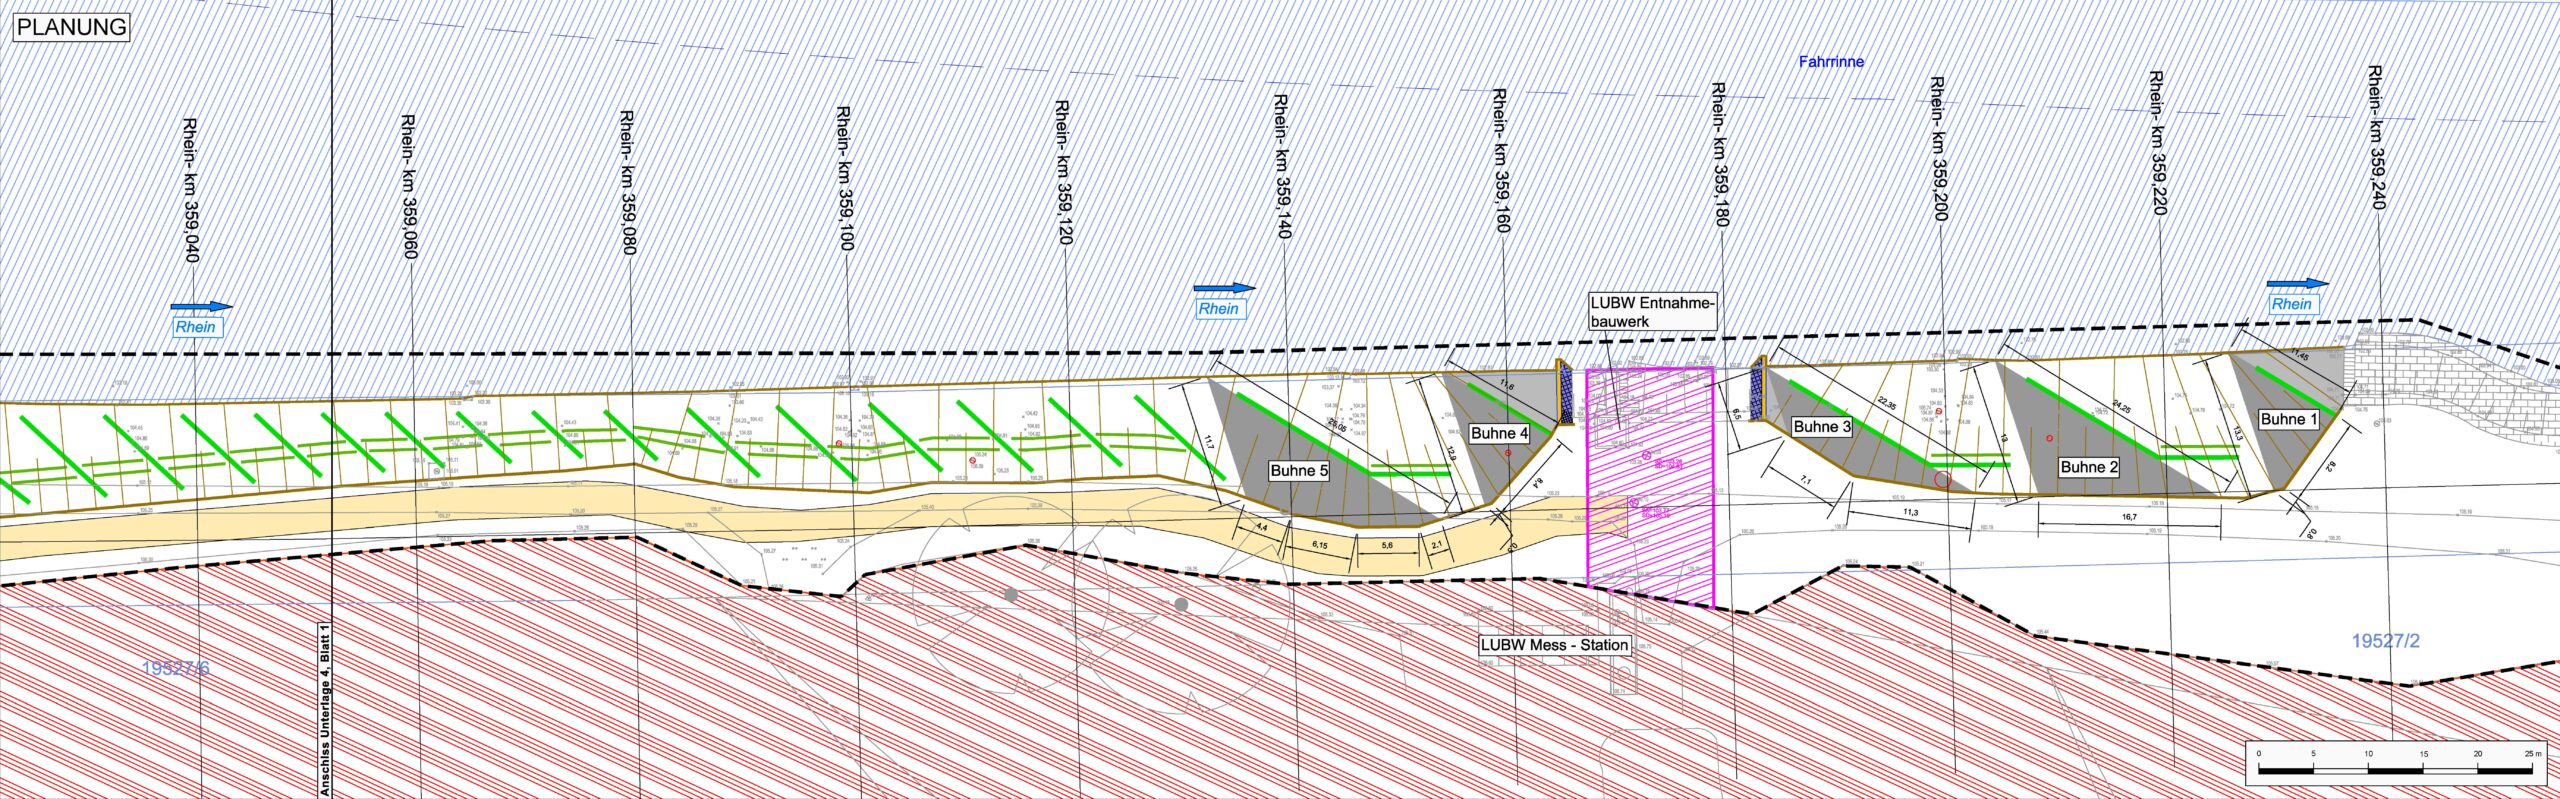Select the Rhein-km 359,200 station label
The image size is (2560, 799).
[x=1937, y=150]
